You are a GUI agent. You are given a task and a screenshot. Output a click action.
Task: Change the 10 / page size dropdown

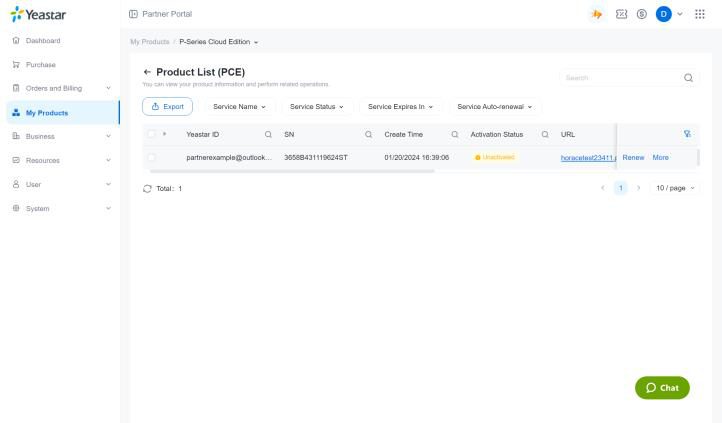(x=675, y=188)
